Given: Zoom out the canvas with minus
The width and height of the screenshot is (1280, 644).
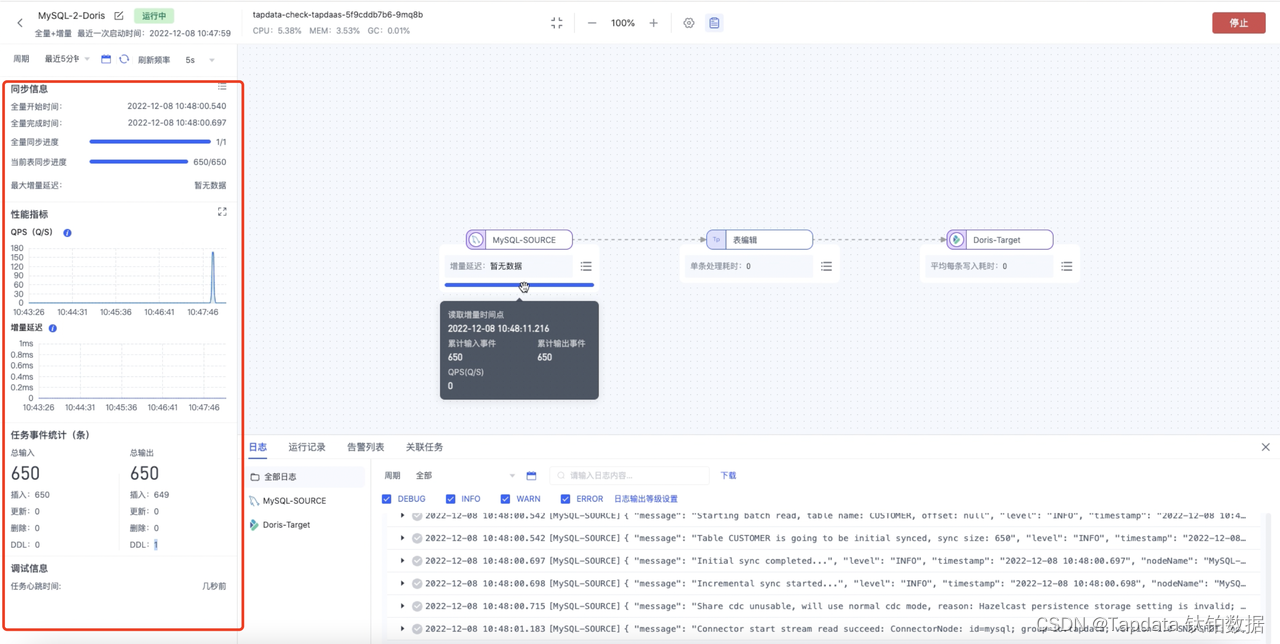Looking at the screenshot, I should pyautogui.click(x=592, y=23).
